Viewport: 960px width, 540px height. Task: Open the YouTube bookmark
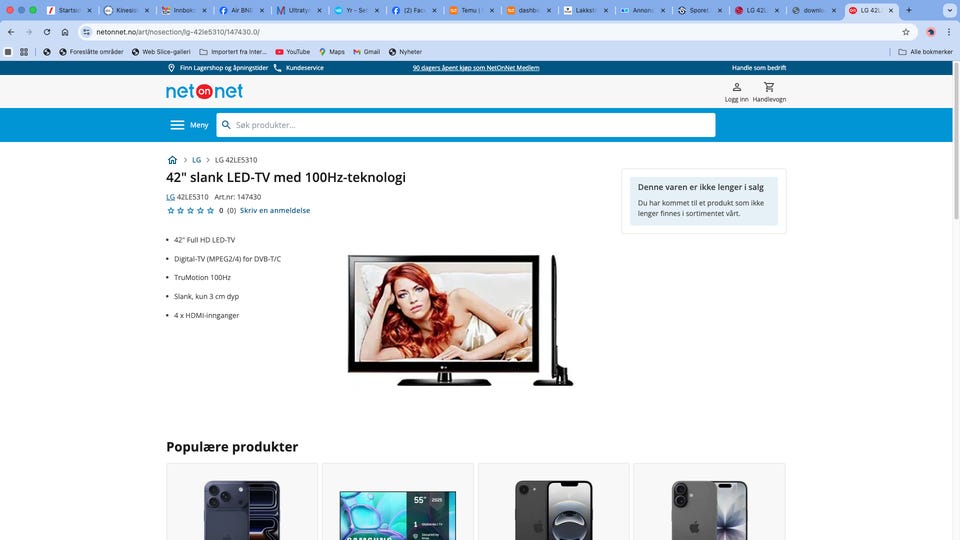click(293, 52)
